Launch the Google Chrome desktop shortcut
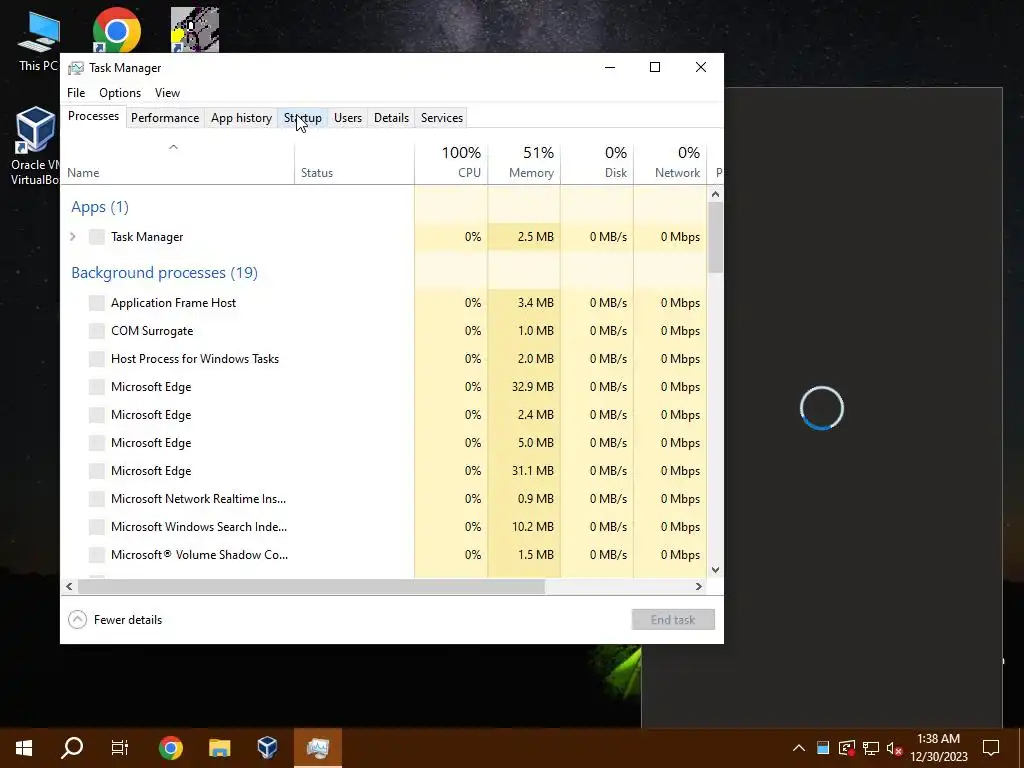This screenshot has width=1024, height=768. click(x=116, y=30)
